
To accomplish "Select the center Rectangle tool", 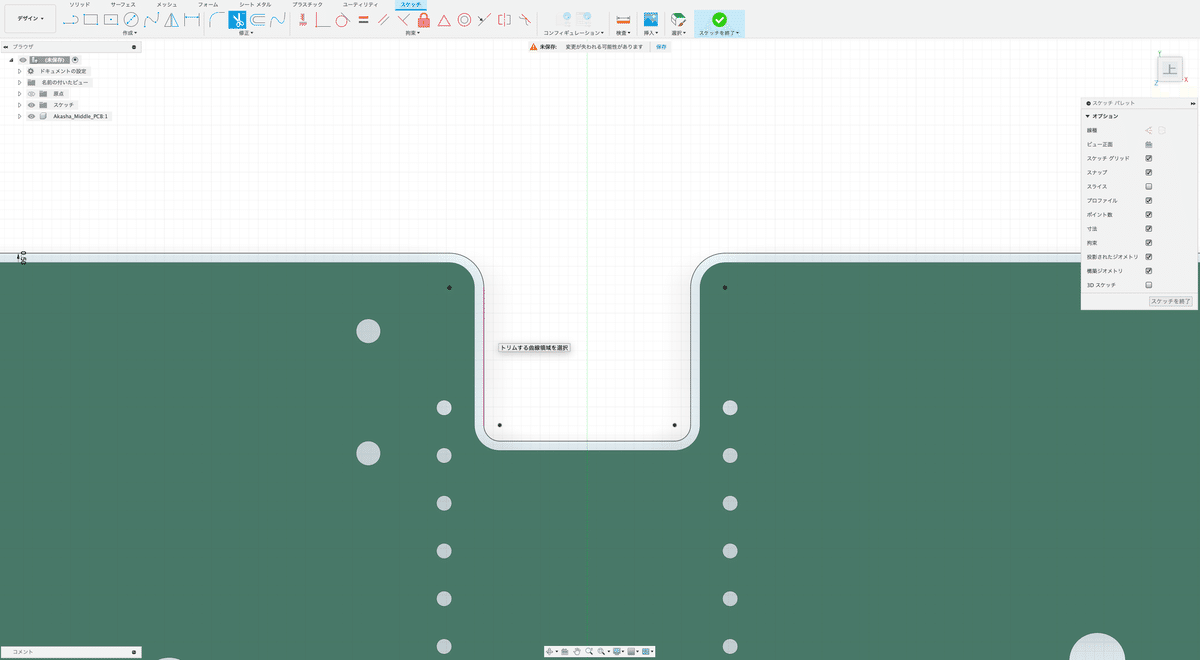I will point(111,19).
